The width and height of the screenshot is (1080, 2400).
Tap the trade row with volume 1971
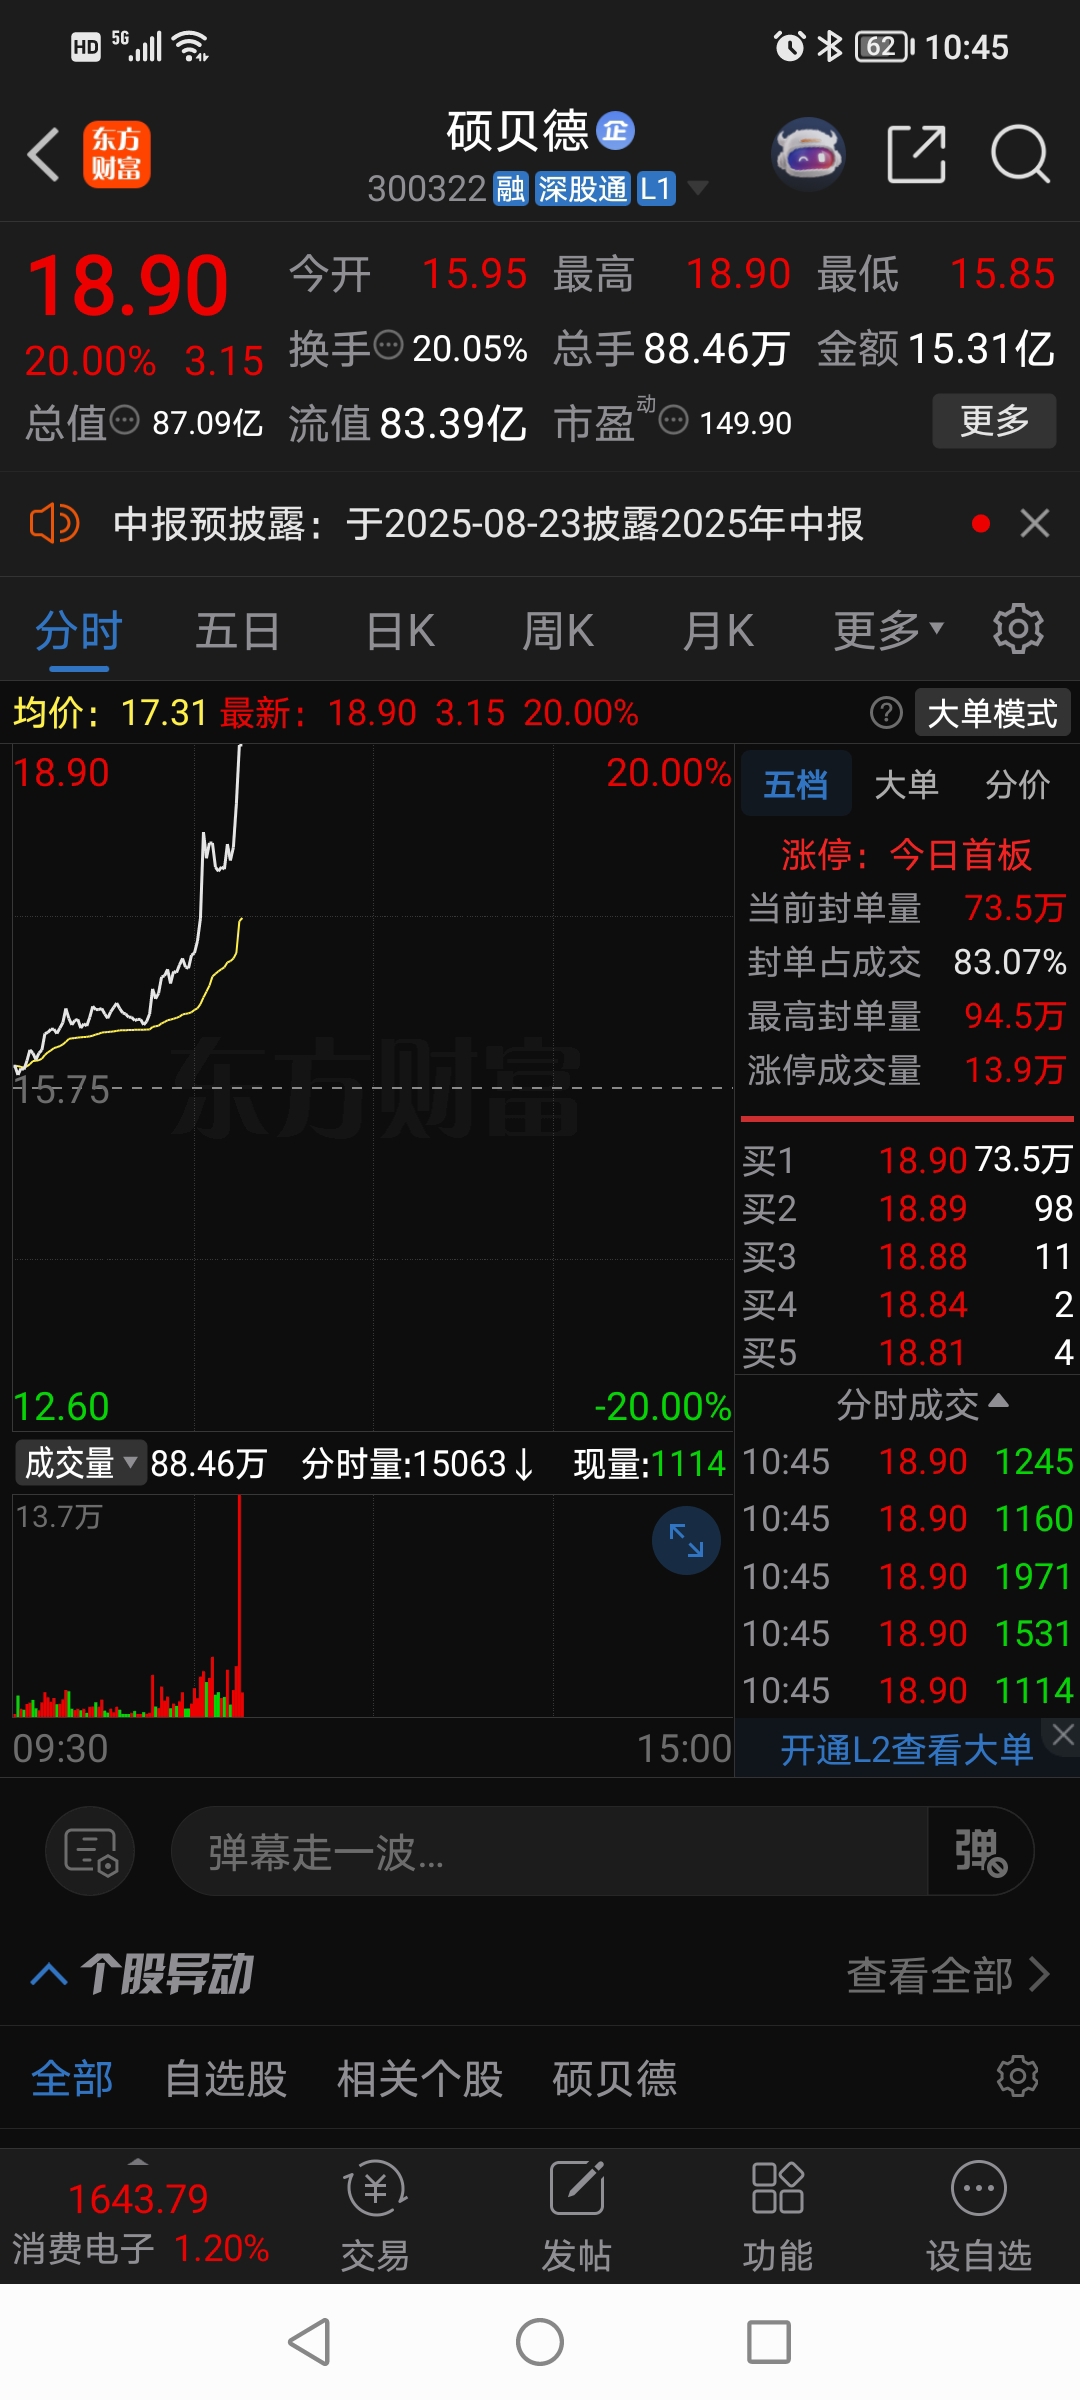click(x=907, y=1577)
